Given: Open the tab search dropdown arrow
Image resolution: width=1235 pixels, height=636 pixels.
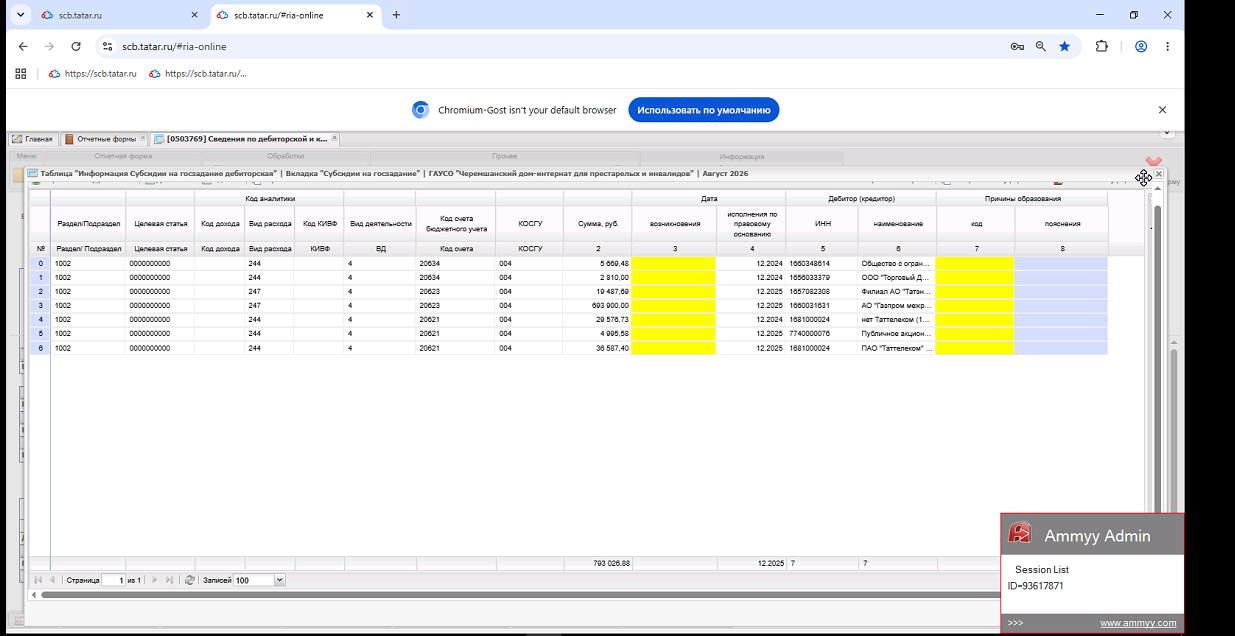Looking at the screenshot, I should 20,15.
